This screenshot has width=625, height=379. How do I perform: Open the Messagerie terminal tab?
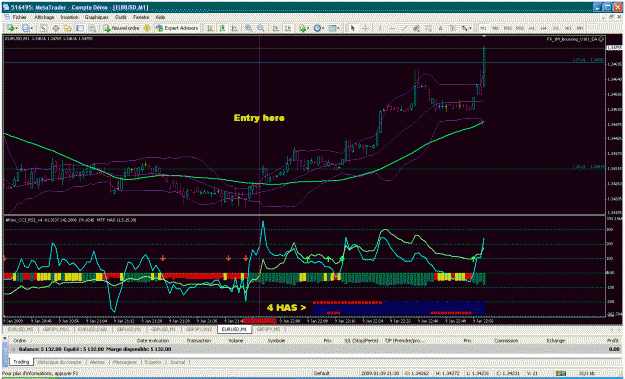coord(125,362)
